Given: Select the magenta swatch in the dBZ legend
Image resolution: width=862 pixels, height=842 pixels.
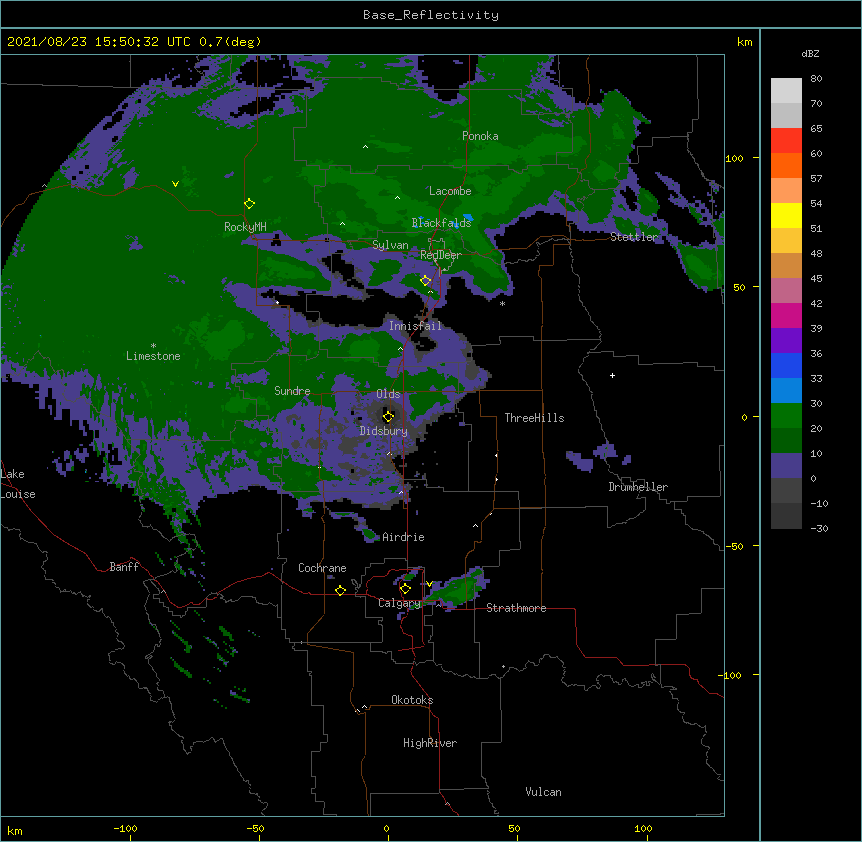Looking at the screenshot, I should pos(786,315).
